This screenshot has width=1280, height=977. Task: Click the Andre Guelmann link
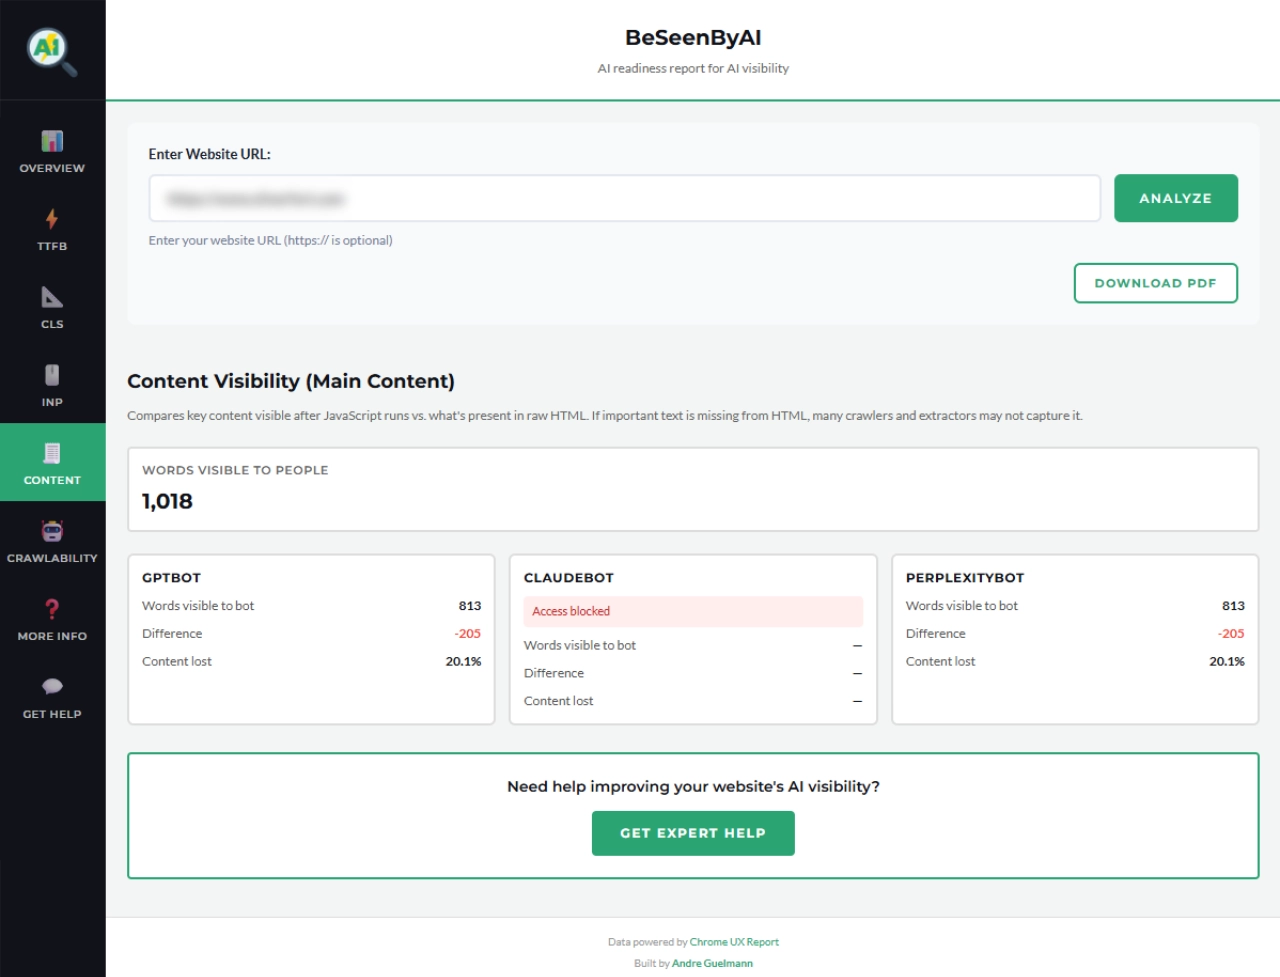coord(714,963)
